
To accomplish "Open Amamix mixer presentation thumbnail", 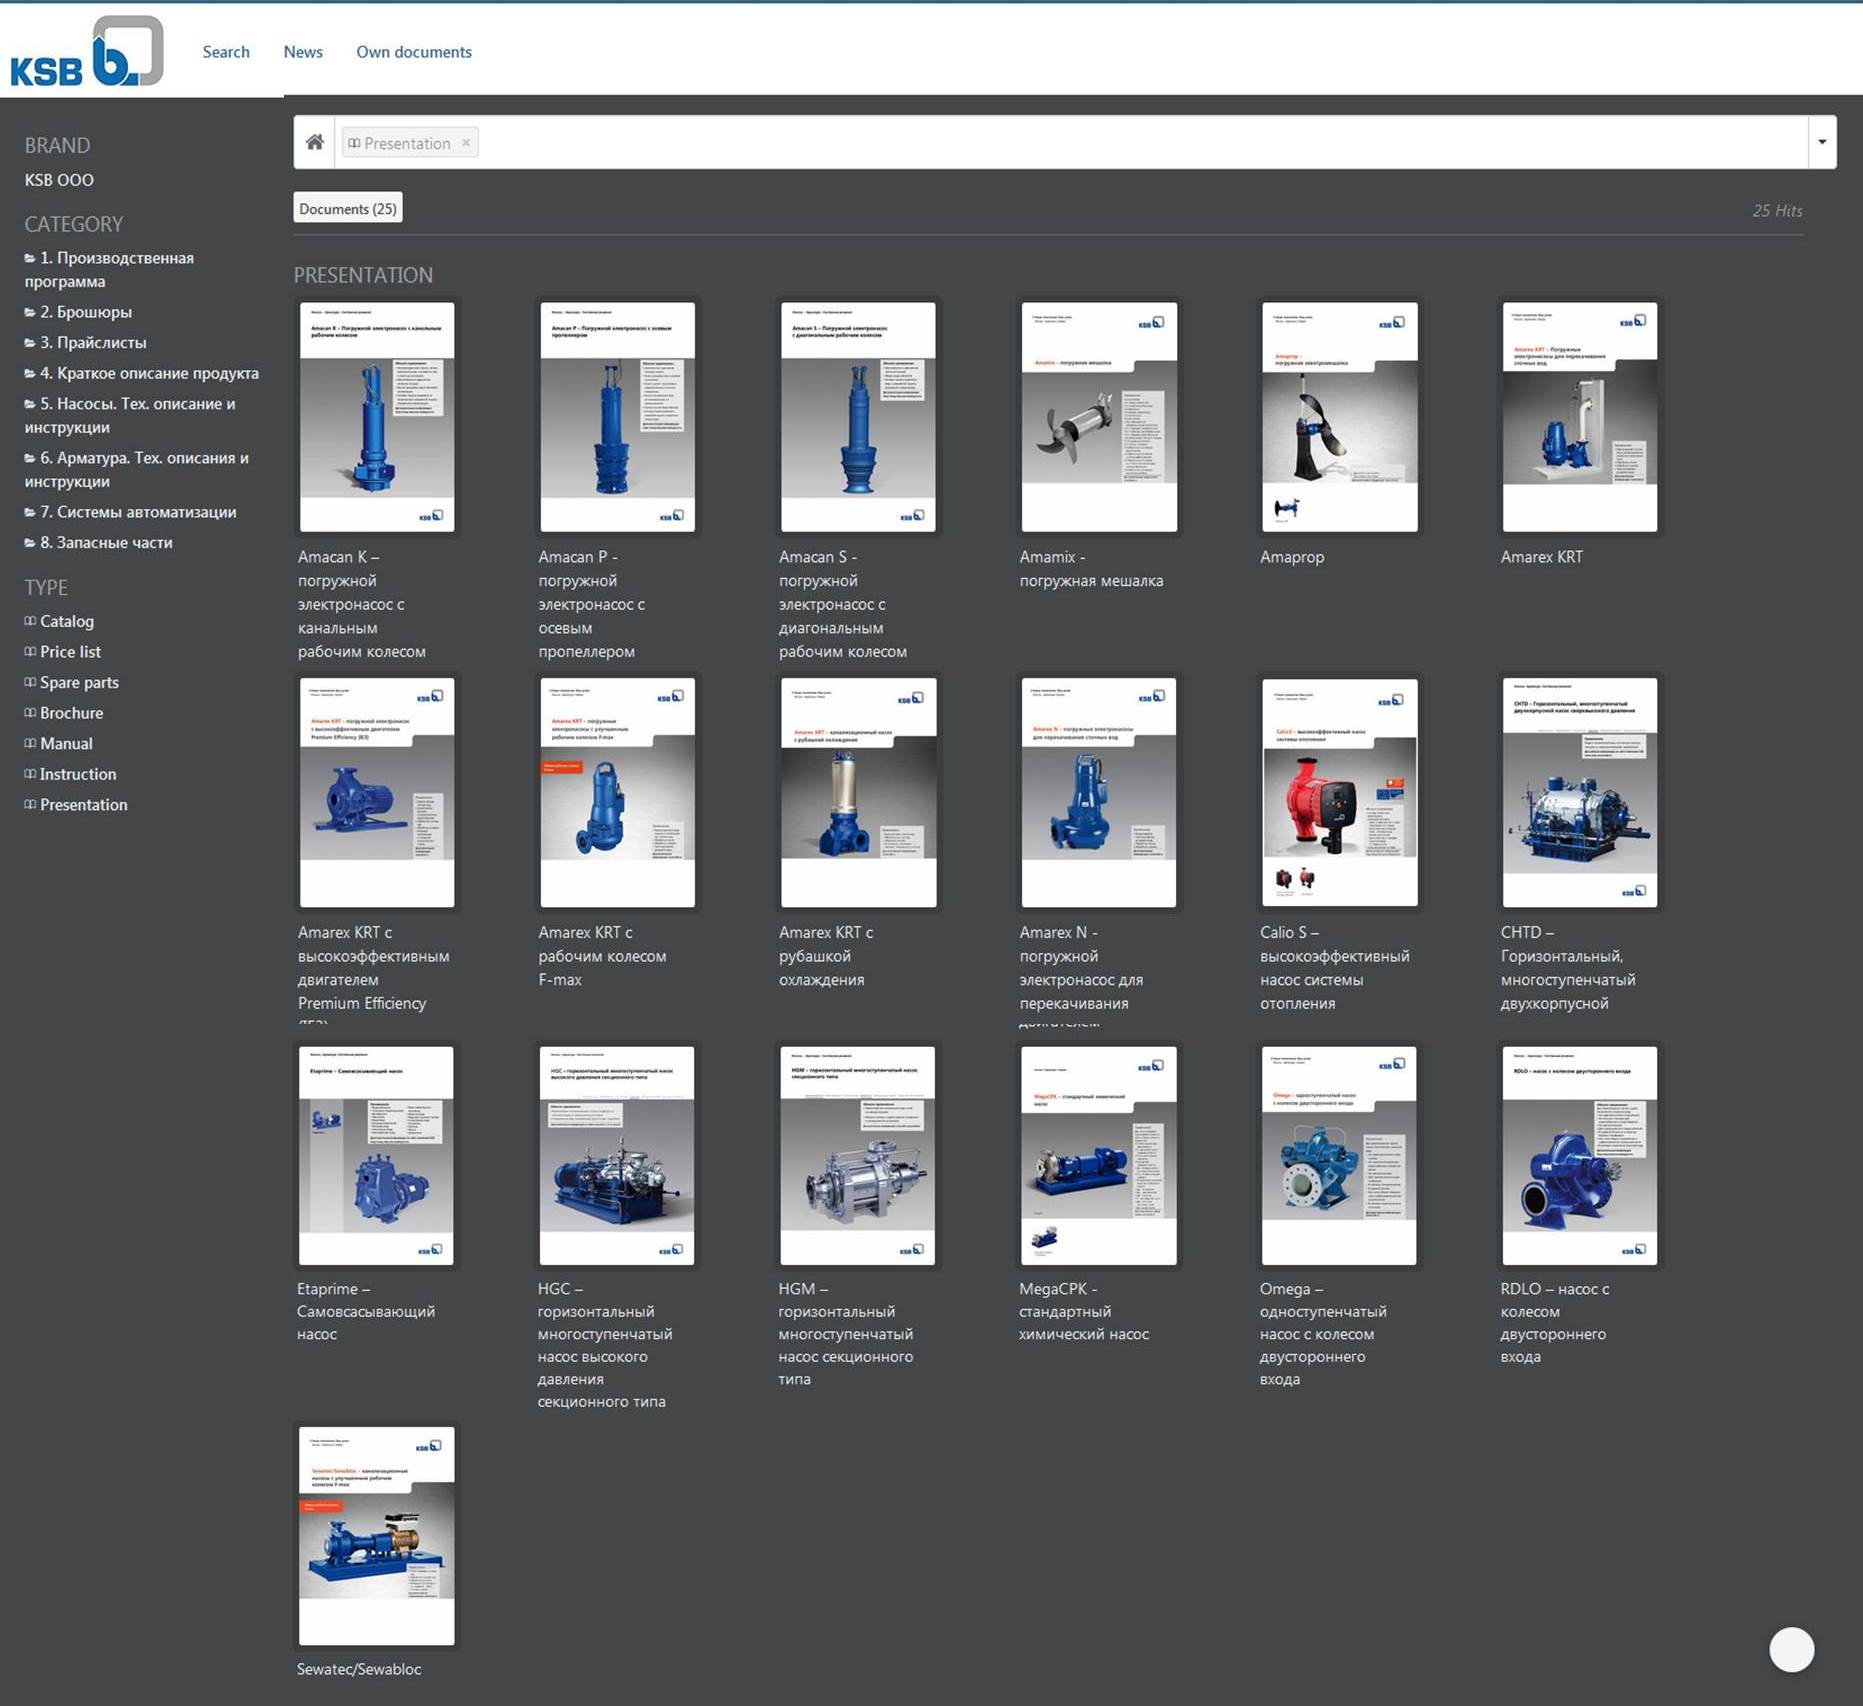I will coord(1099,417).
